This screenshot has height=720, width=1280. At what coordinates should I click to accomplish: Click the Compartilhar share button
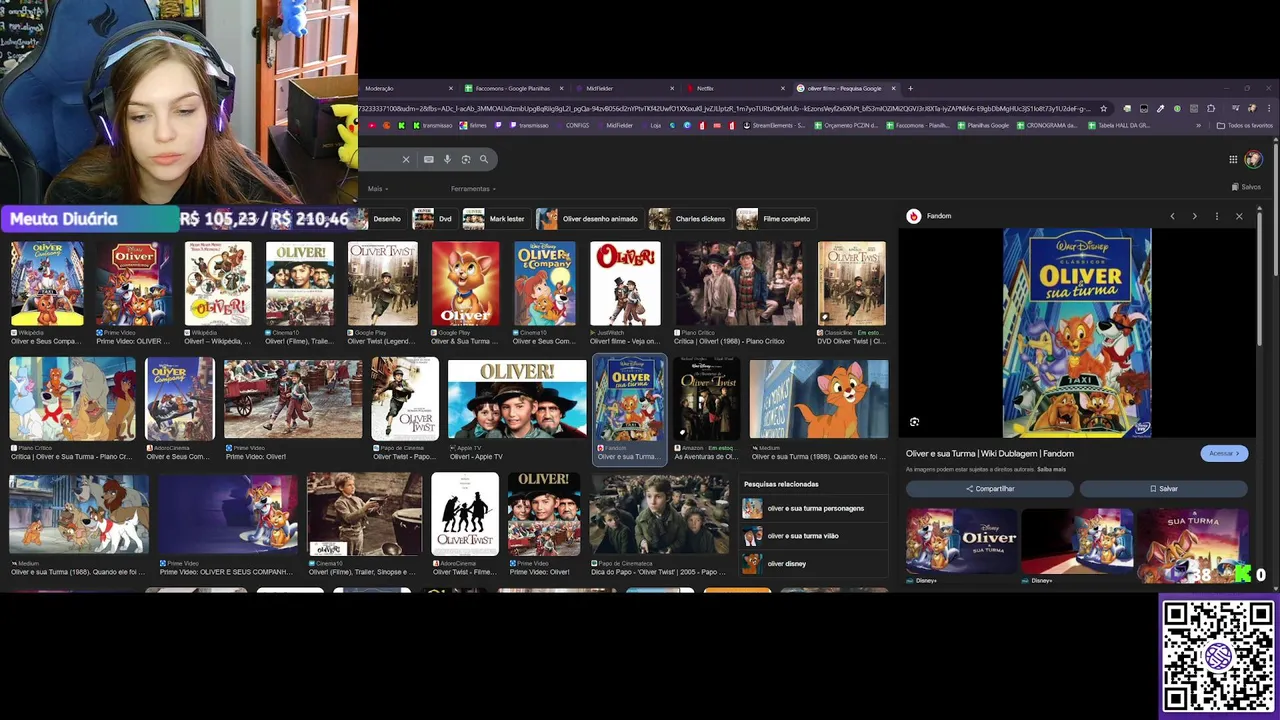(990, 489)
